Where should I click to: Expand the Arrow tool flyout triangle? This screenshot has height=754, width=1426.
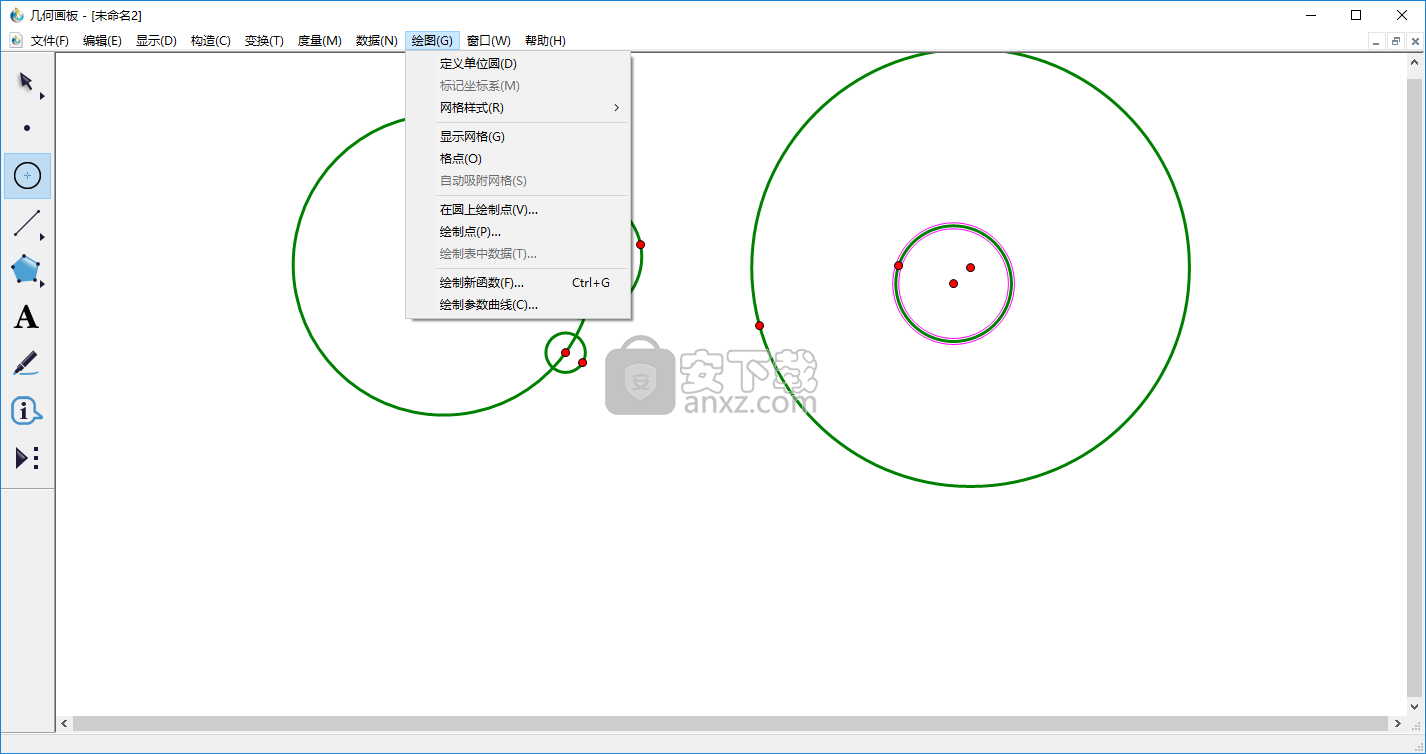click(x=42, y=97)
